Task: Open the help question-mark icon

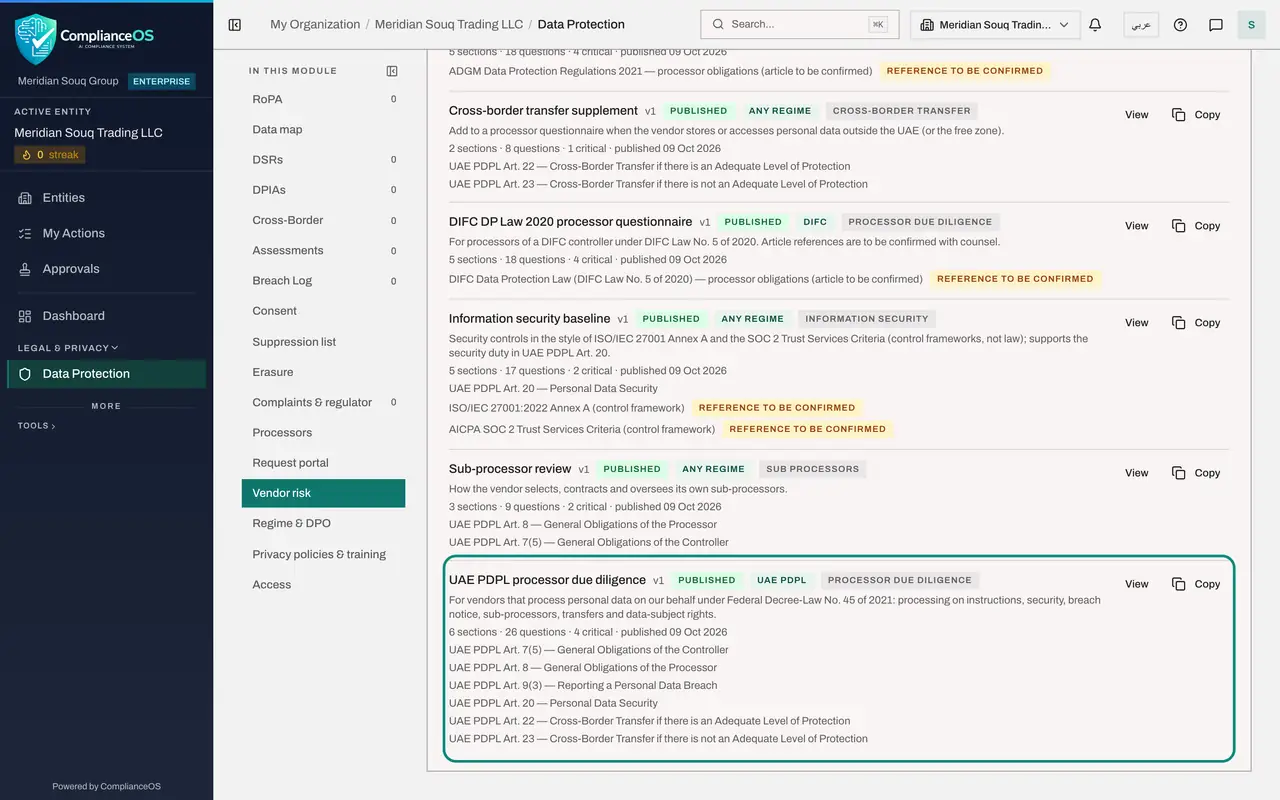Action: 1180,25
